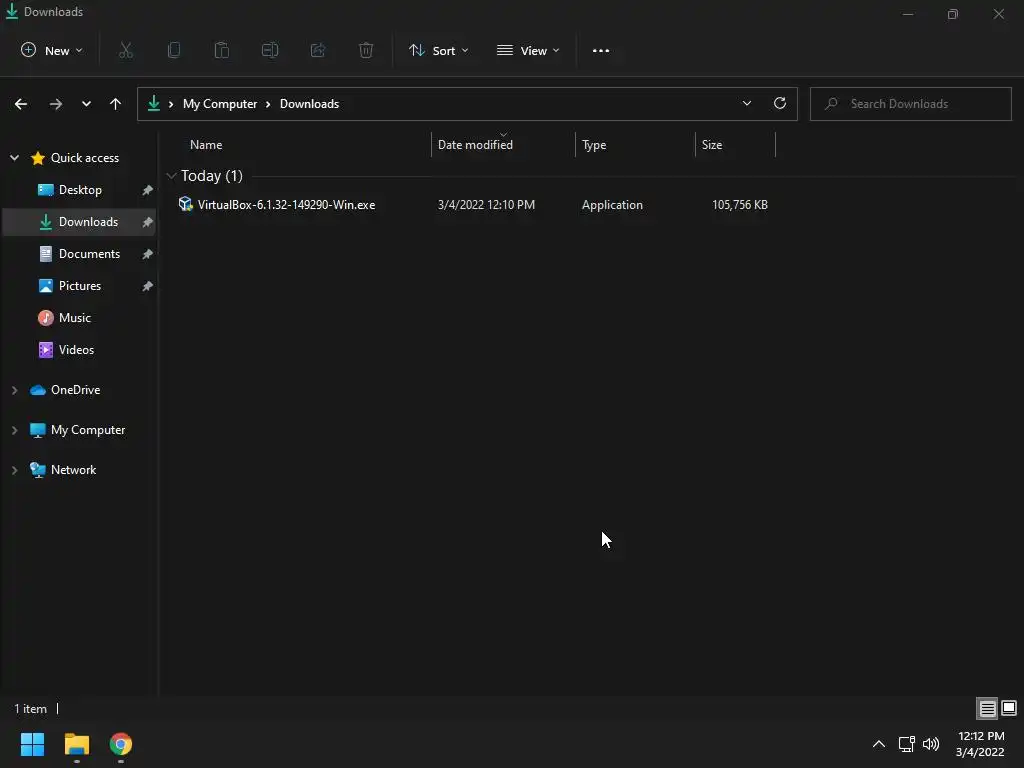
Task: Open Music in the sidebar
Action: coord(79,318)
